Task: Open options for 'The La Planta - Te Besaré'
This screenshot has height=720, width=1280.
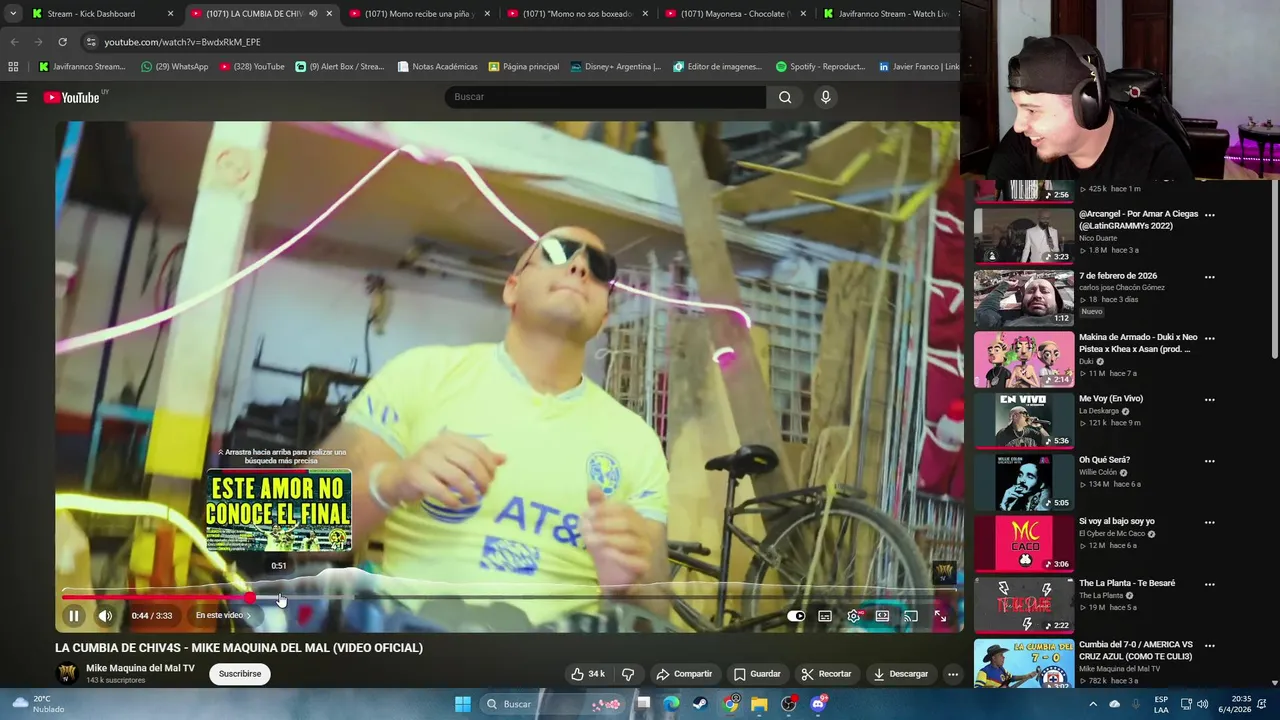Action: coord(1209,584)
